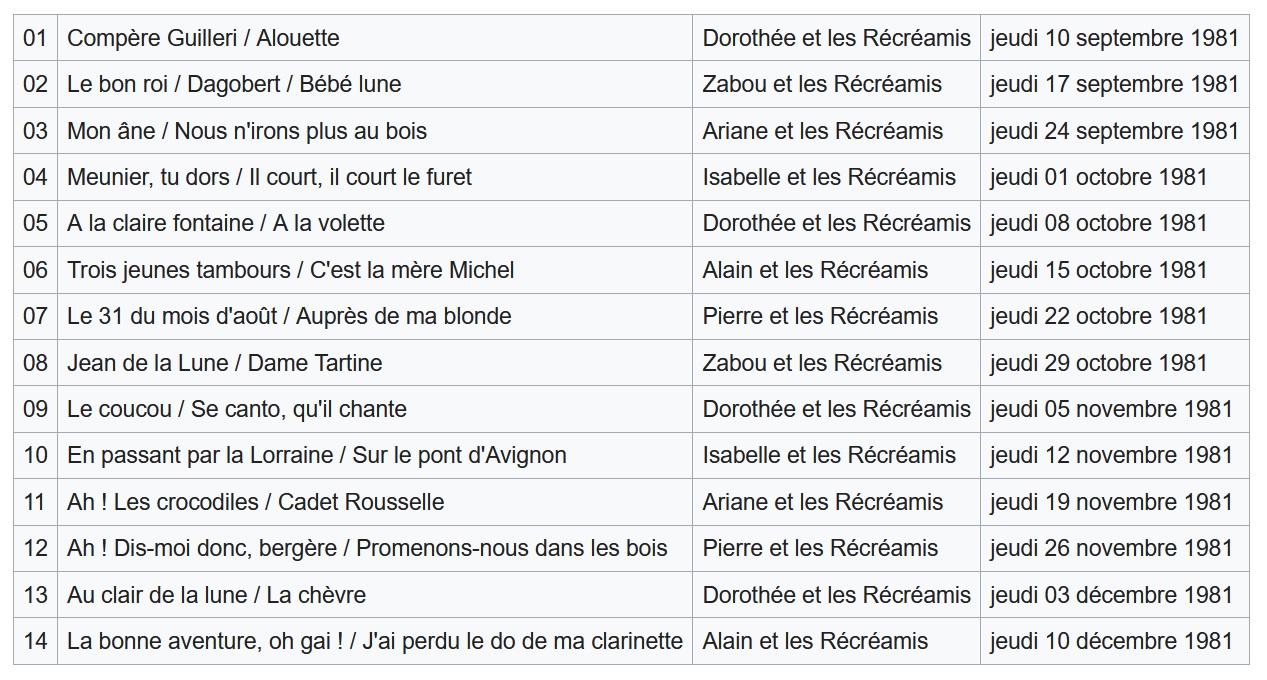Image resolution: width=1267 pixels, height=680 pixels.
Task: Select the date 'jeudi 10 décembre 1981'
Action: [x=1111, y=641]
